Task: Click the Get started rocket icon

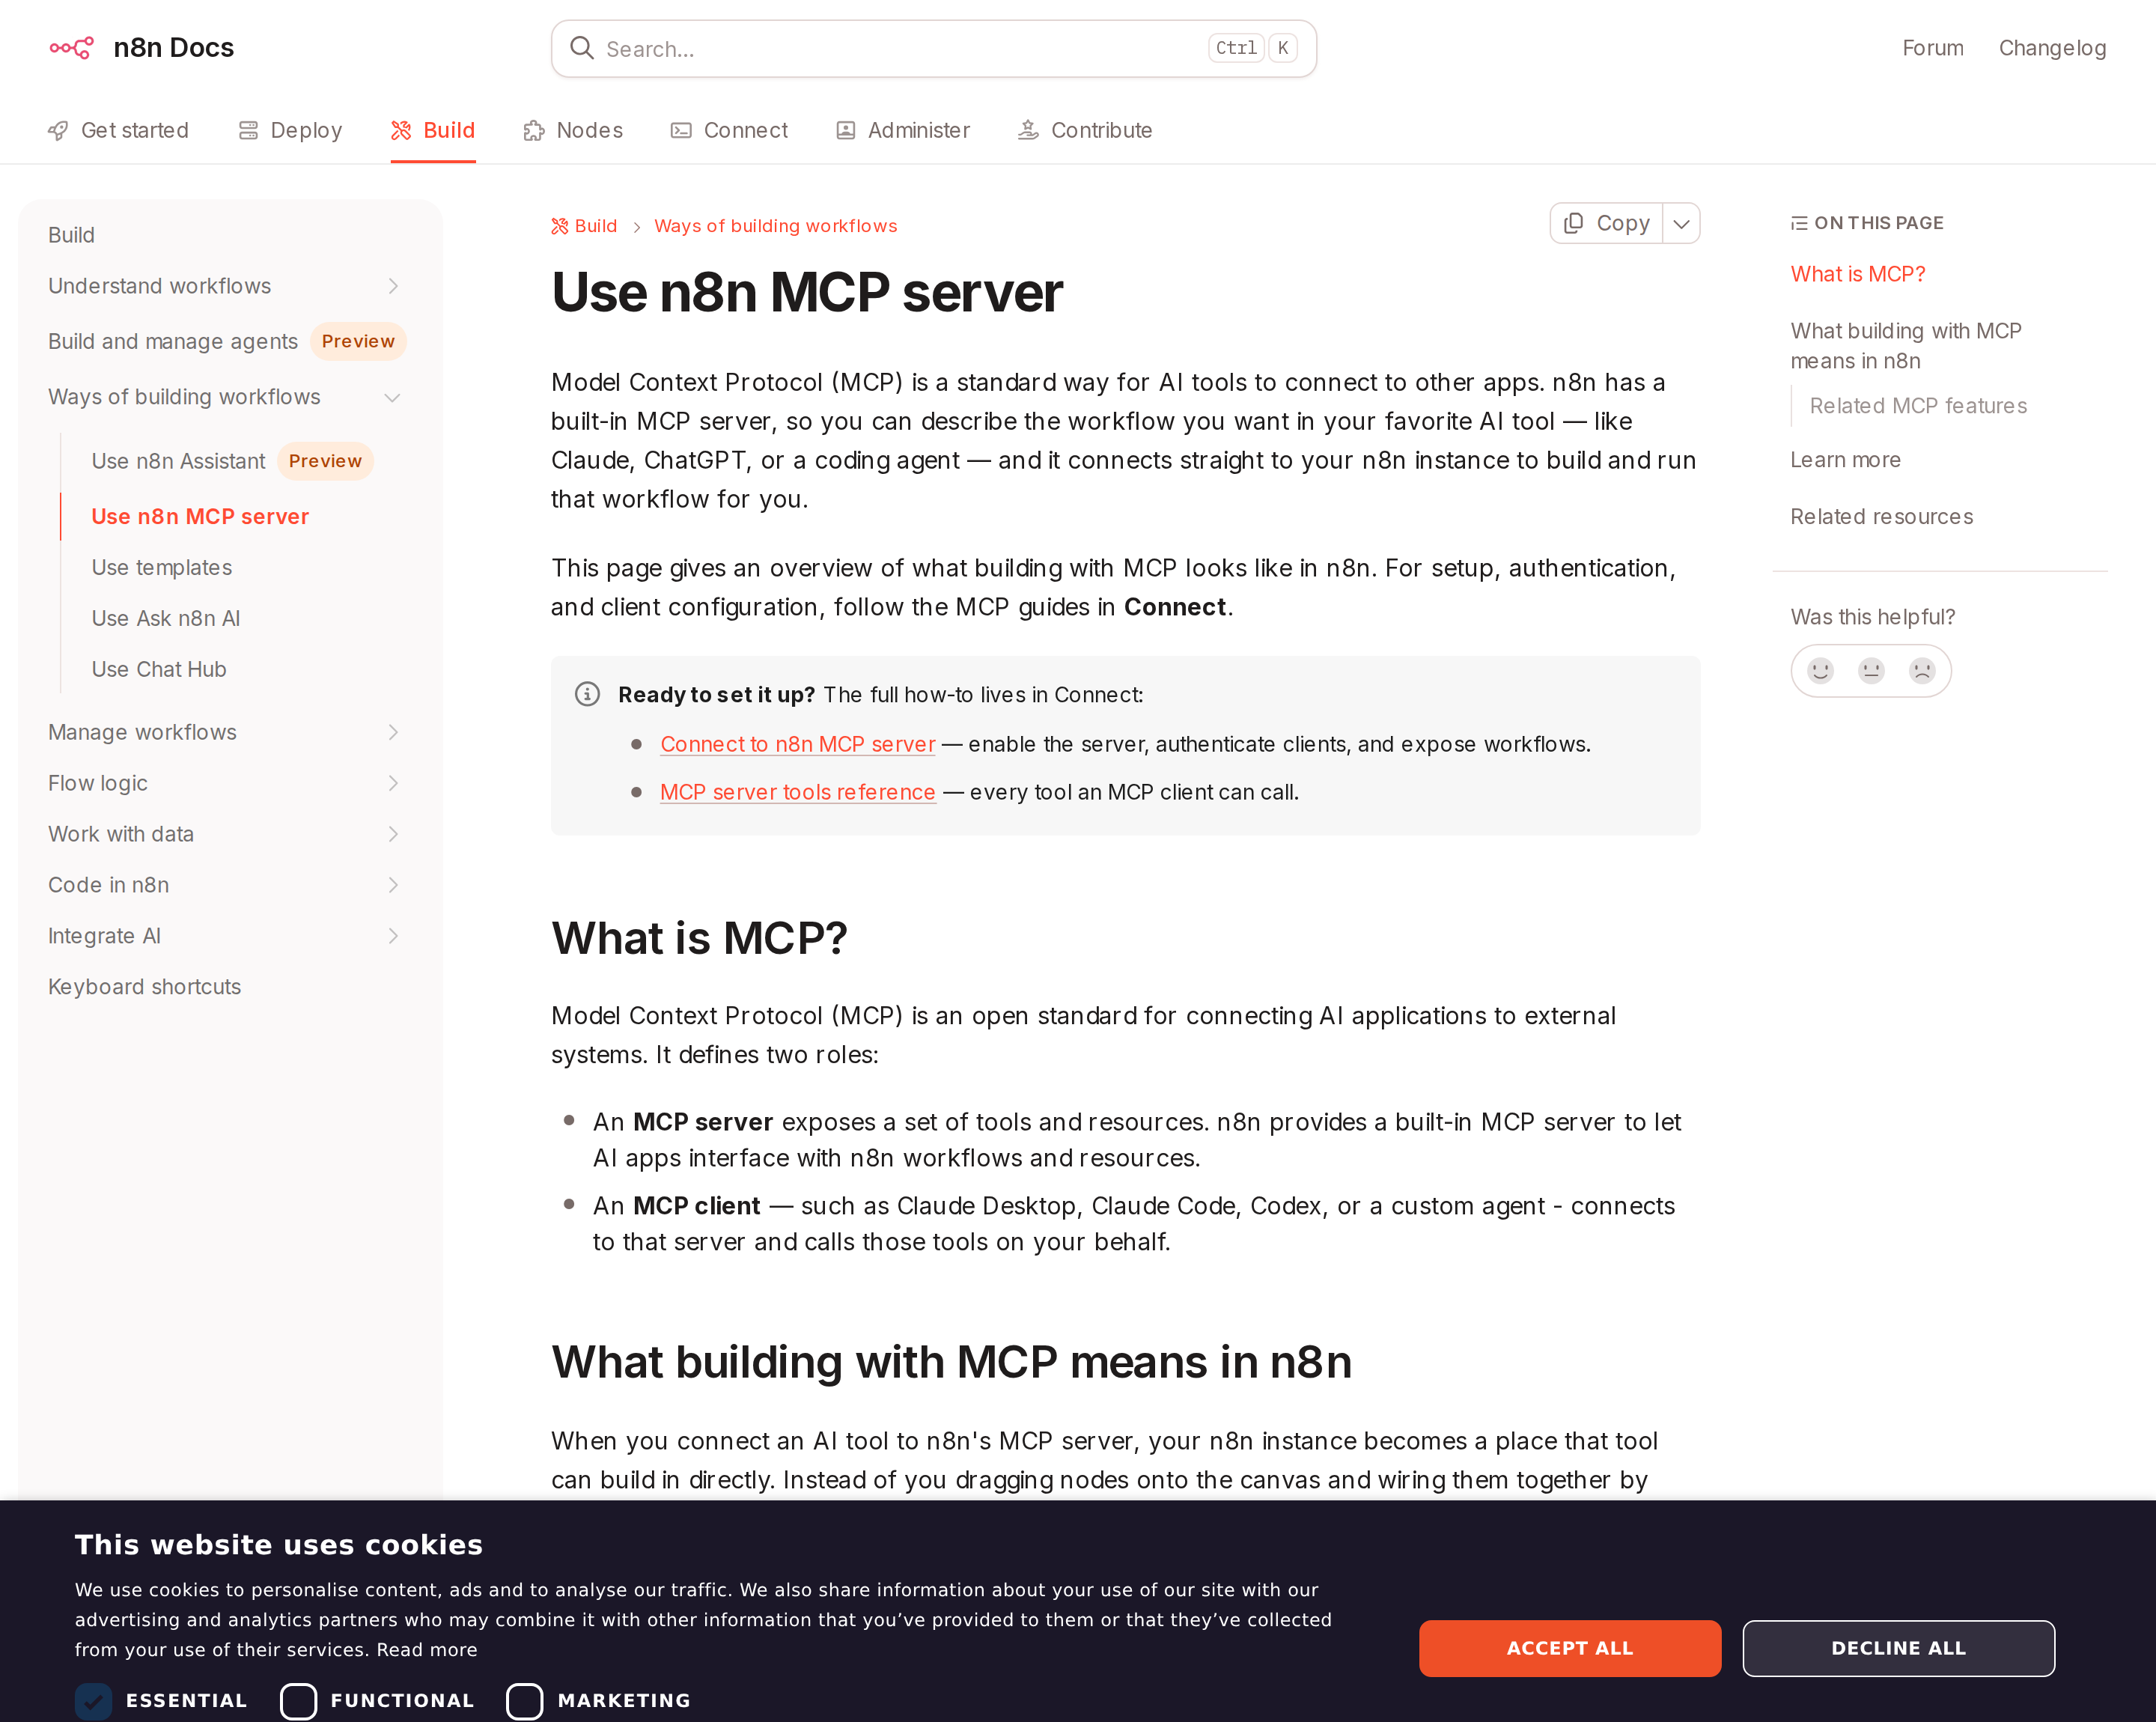Action: [58, 131]
